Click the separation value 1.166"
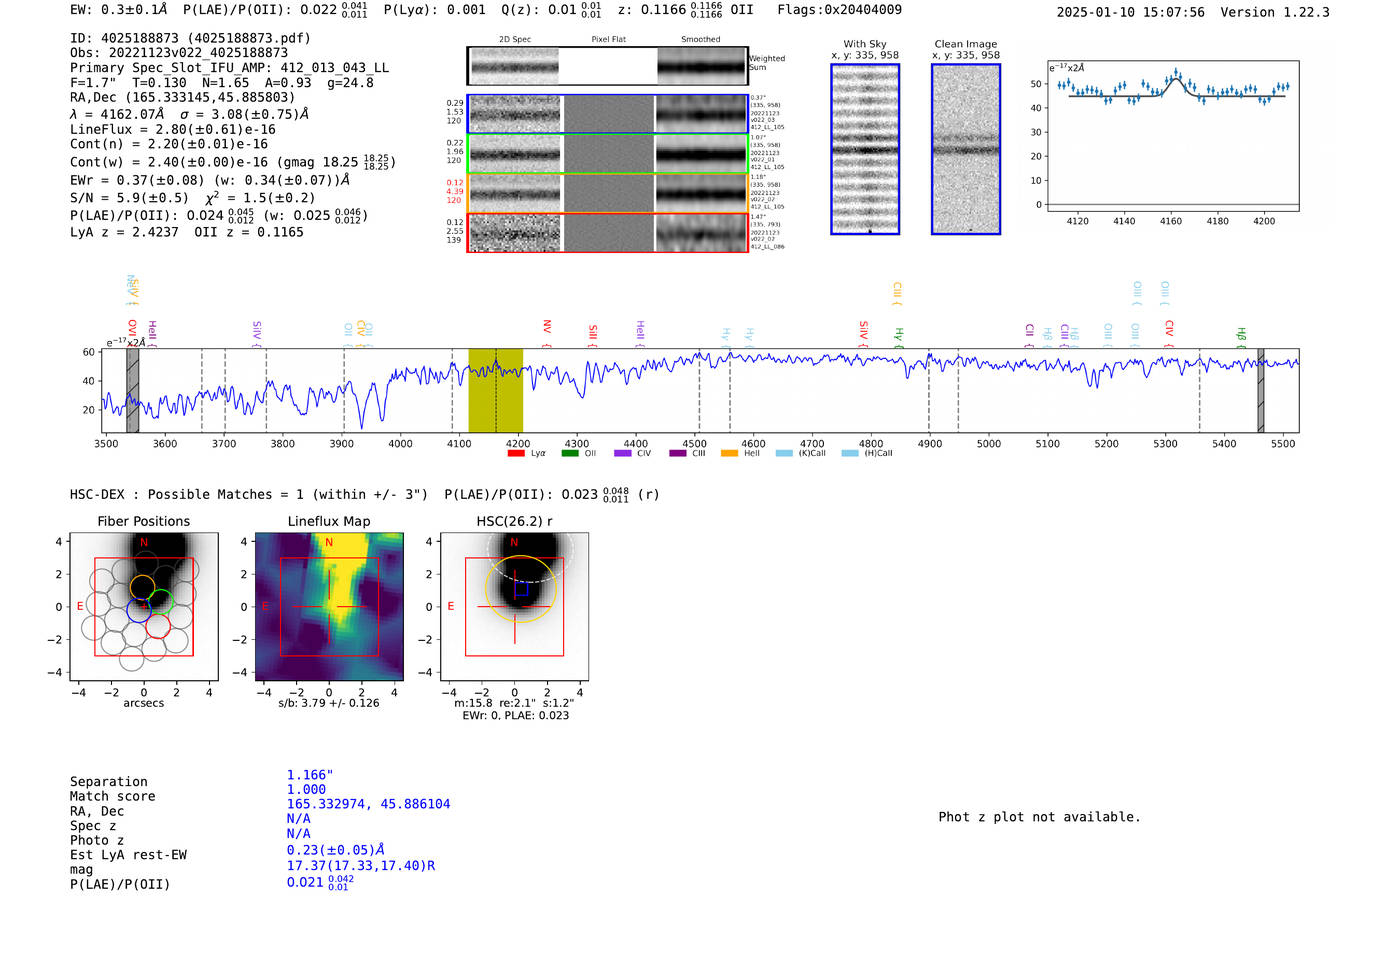 coord(309,775)
